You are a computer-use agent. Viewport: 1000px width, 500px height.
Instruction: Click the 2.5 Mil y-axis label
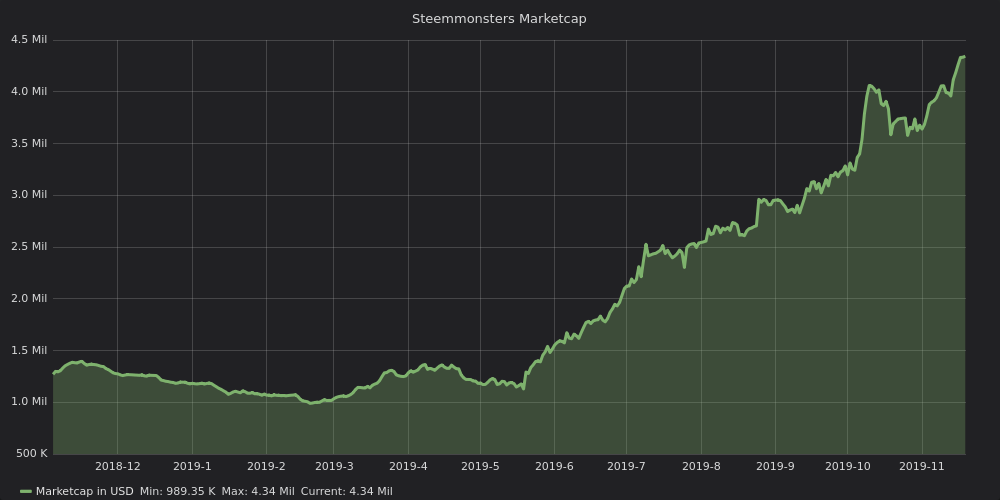[29, 246]
